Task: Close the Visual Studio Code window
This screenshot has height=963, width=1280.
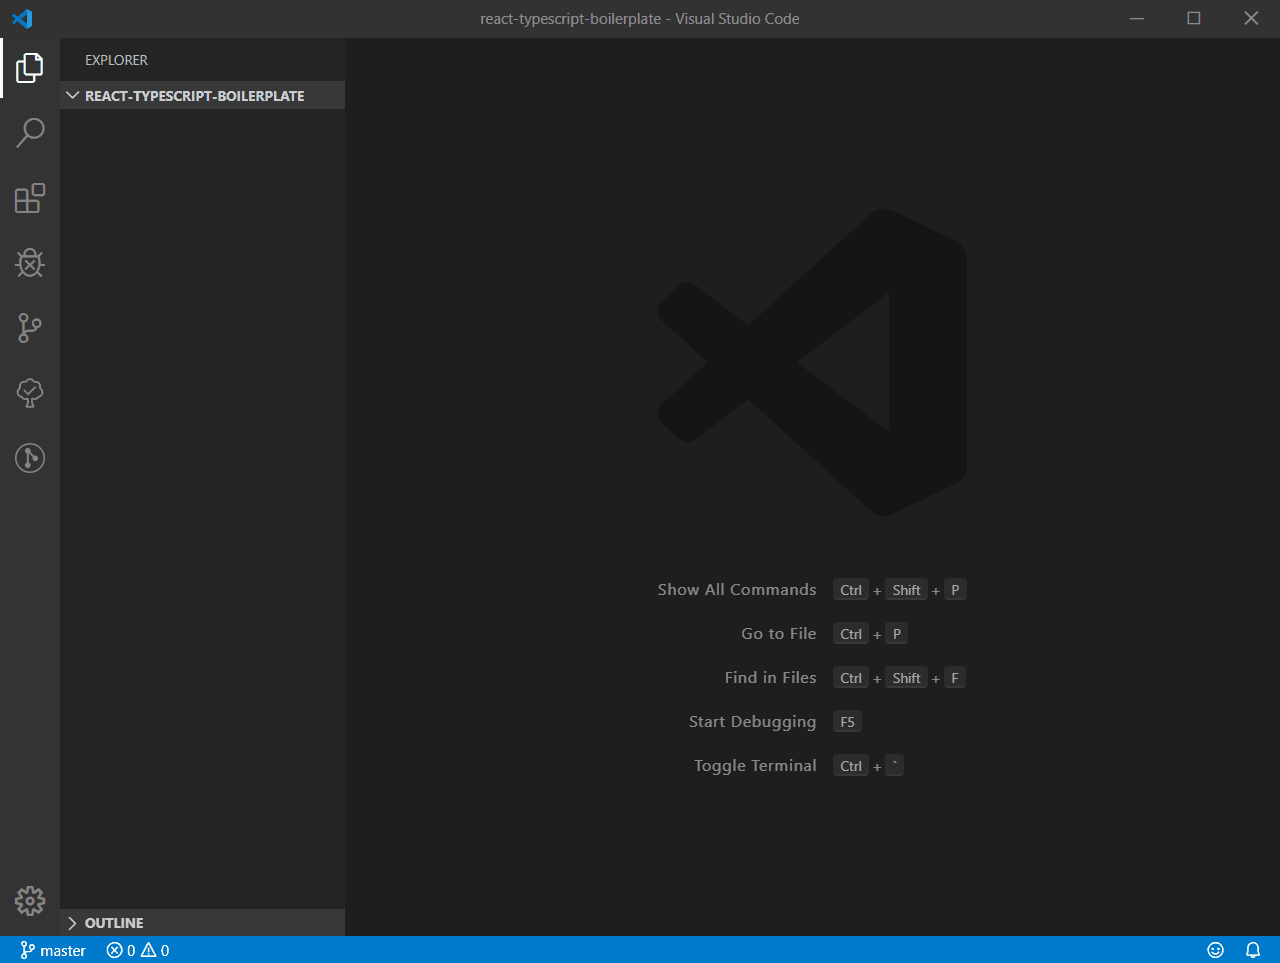Action: (x=1251, y=19)
